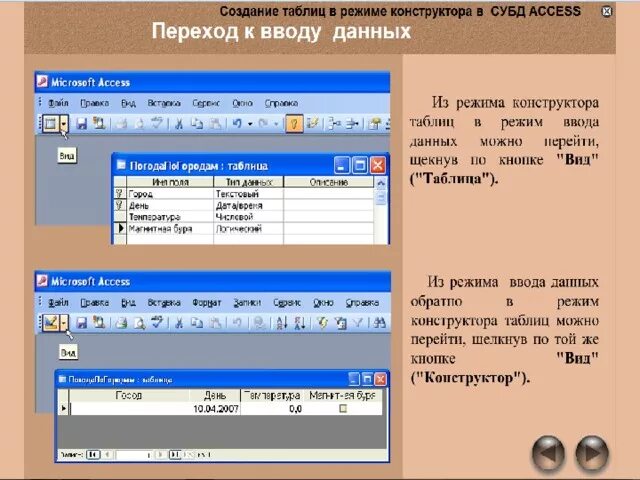Click Spelling check icon in lower toolbar
The width and height of the screenshot is (640, 480).
157,323
